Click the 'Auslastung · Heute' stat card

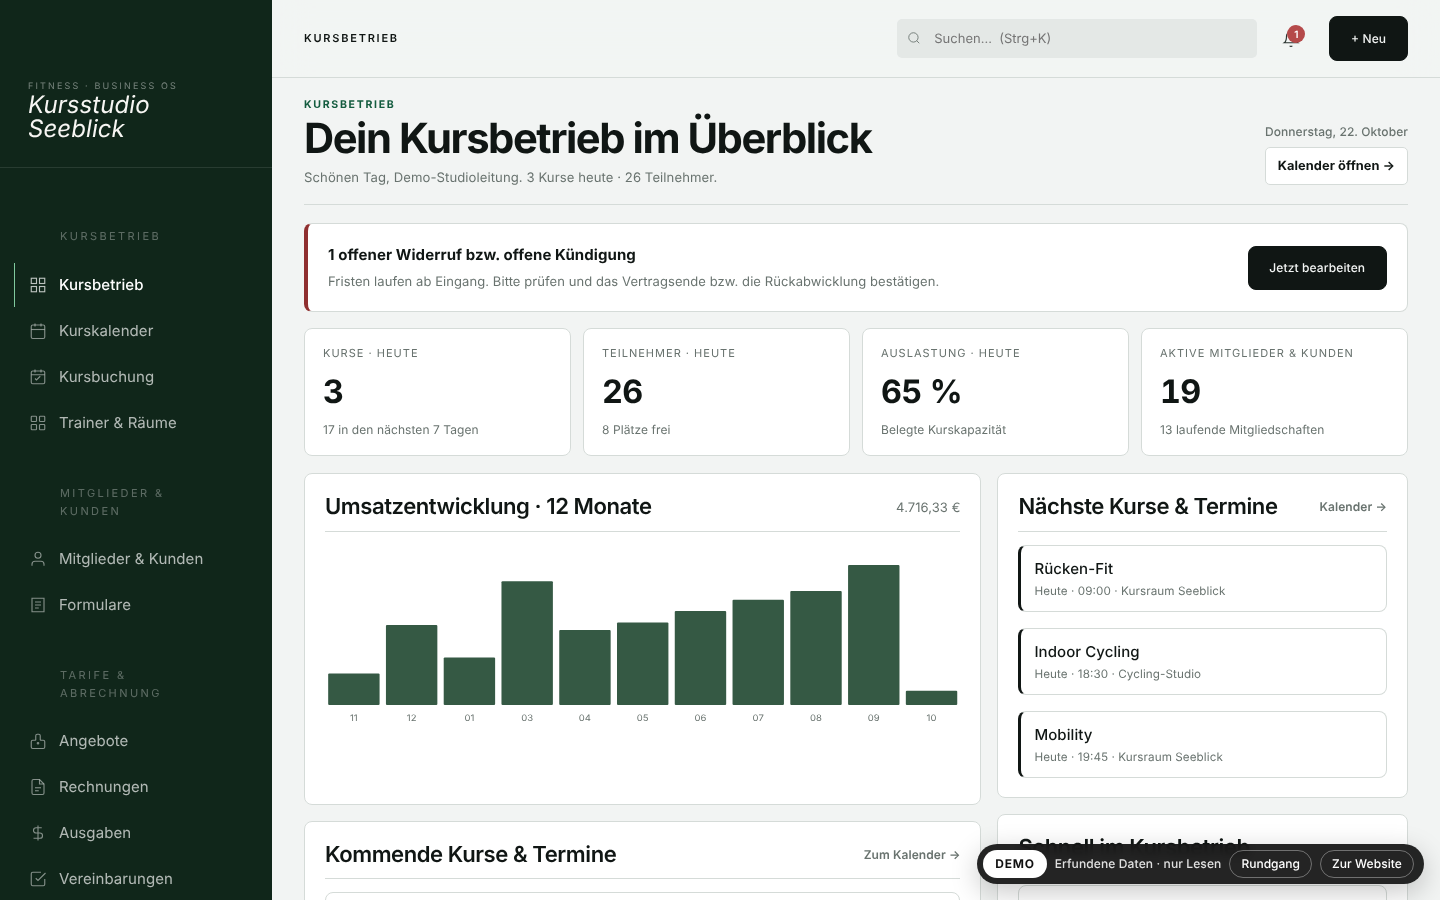coord(995,392)
